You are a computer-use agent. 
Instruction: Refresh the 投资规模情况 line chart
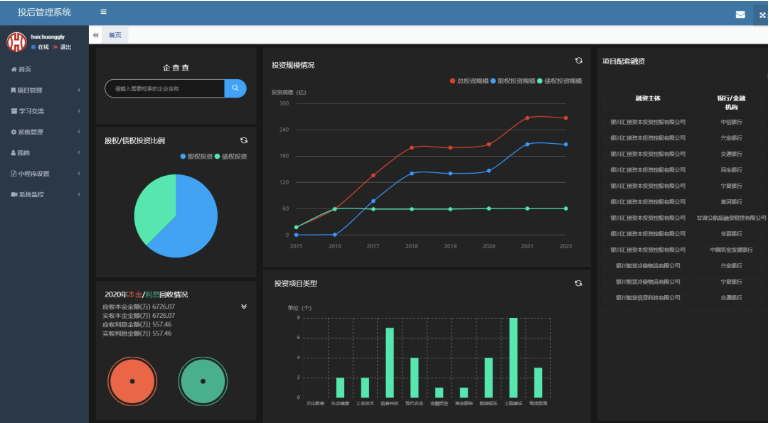(578, 61)
